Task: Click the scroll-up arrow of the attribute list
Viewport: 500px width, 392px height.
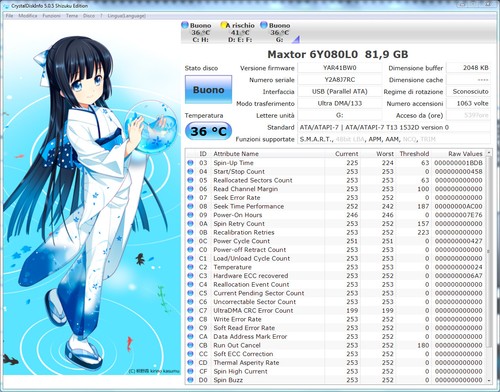Action: (x=489, y=152)
